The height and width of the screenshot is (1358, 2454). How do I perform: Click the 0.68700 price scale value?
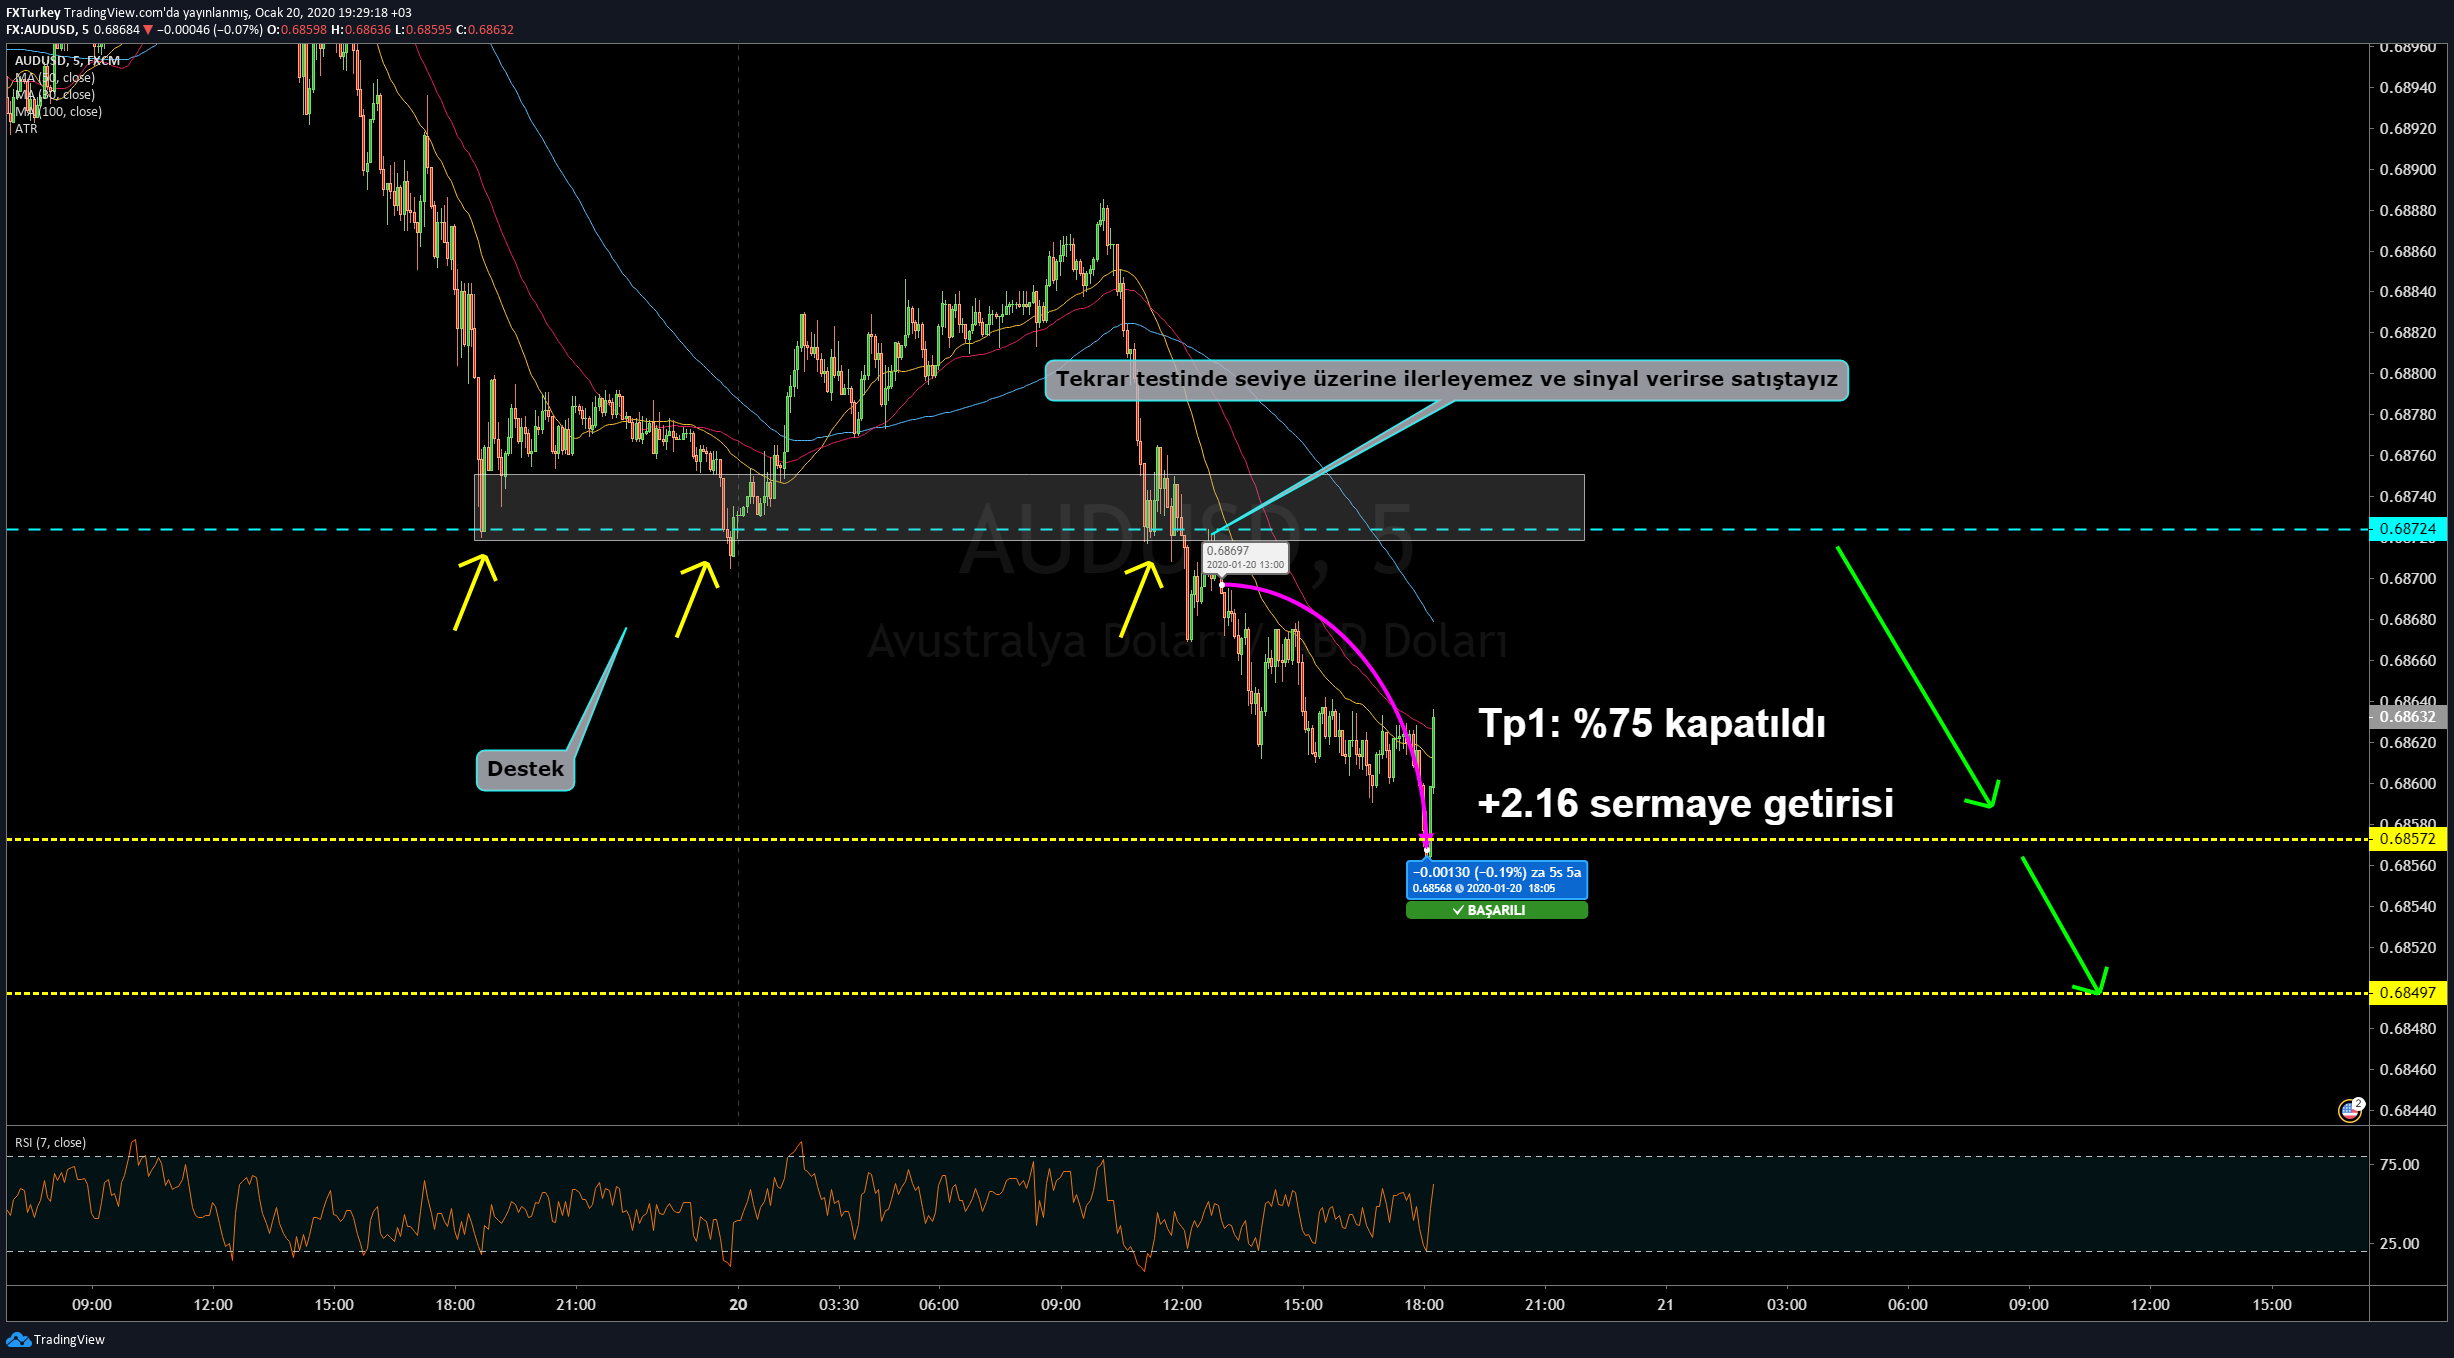[2408, 579]
